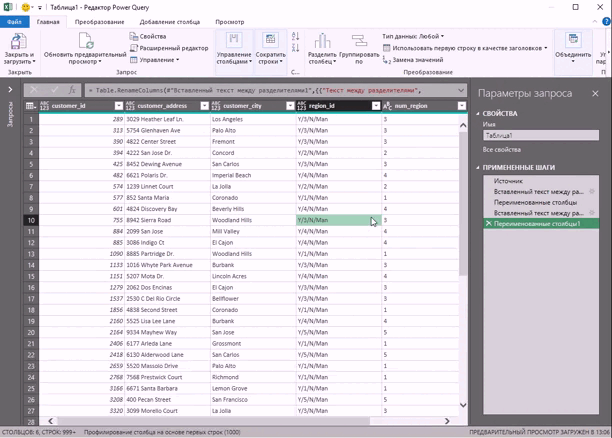Click the table corner menu icon
The width and height of the screenshot is (612, 438).
tap(30, 106)
